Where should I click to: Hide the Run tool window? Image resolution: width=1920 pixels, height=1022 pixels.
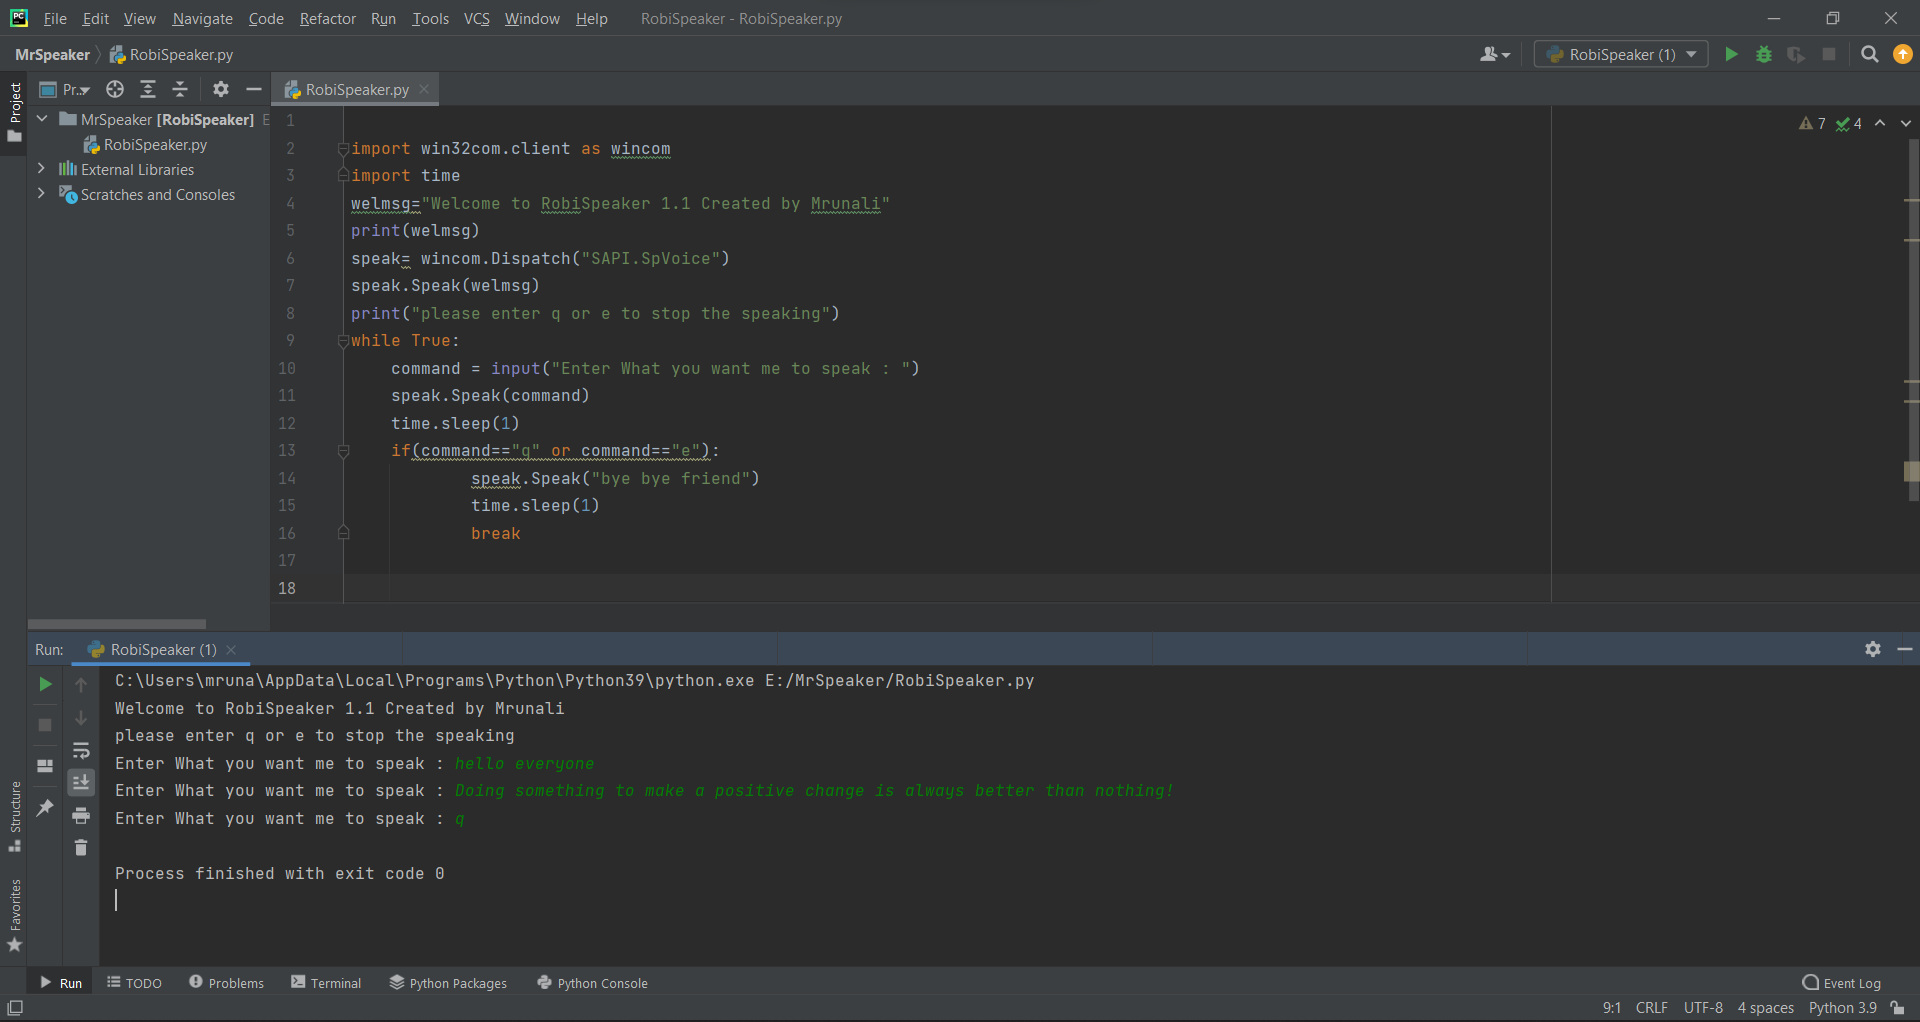pyautogui.click(x=1905, y=649)
